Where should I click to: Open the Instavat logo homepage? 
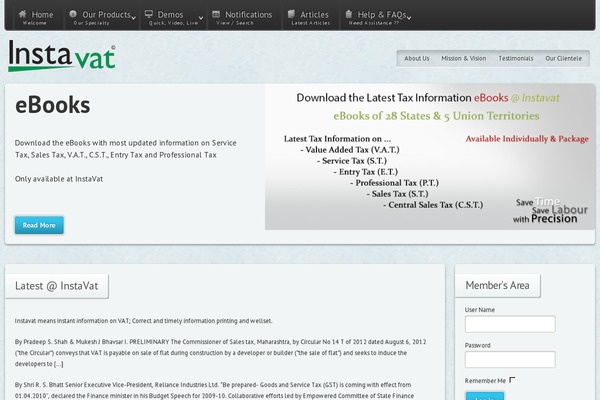62,56
